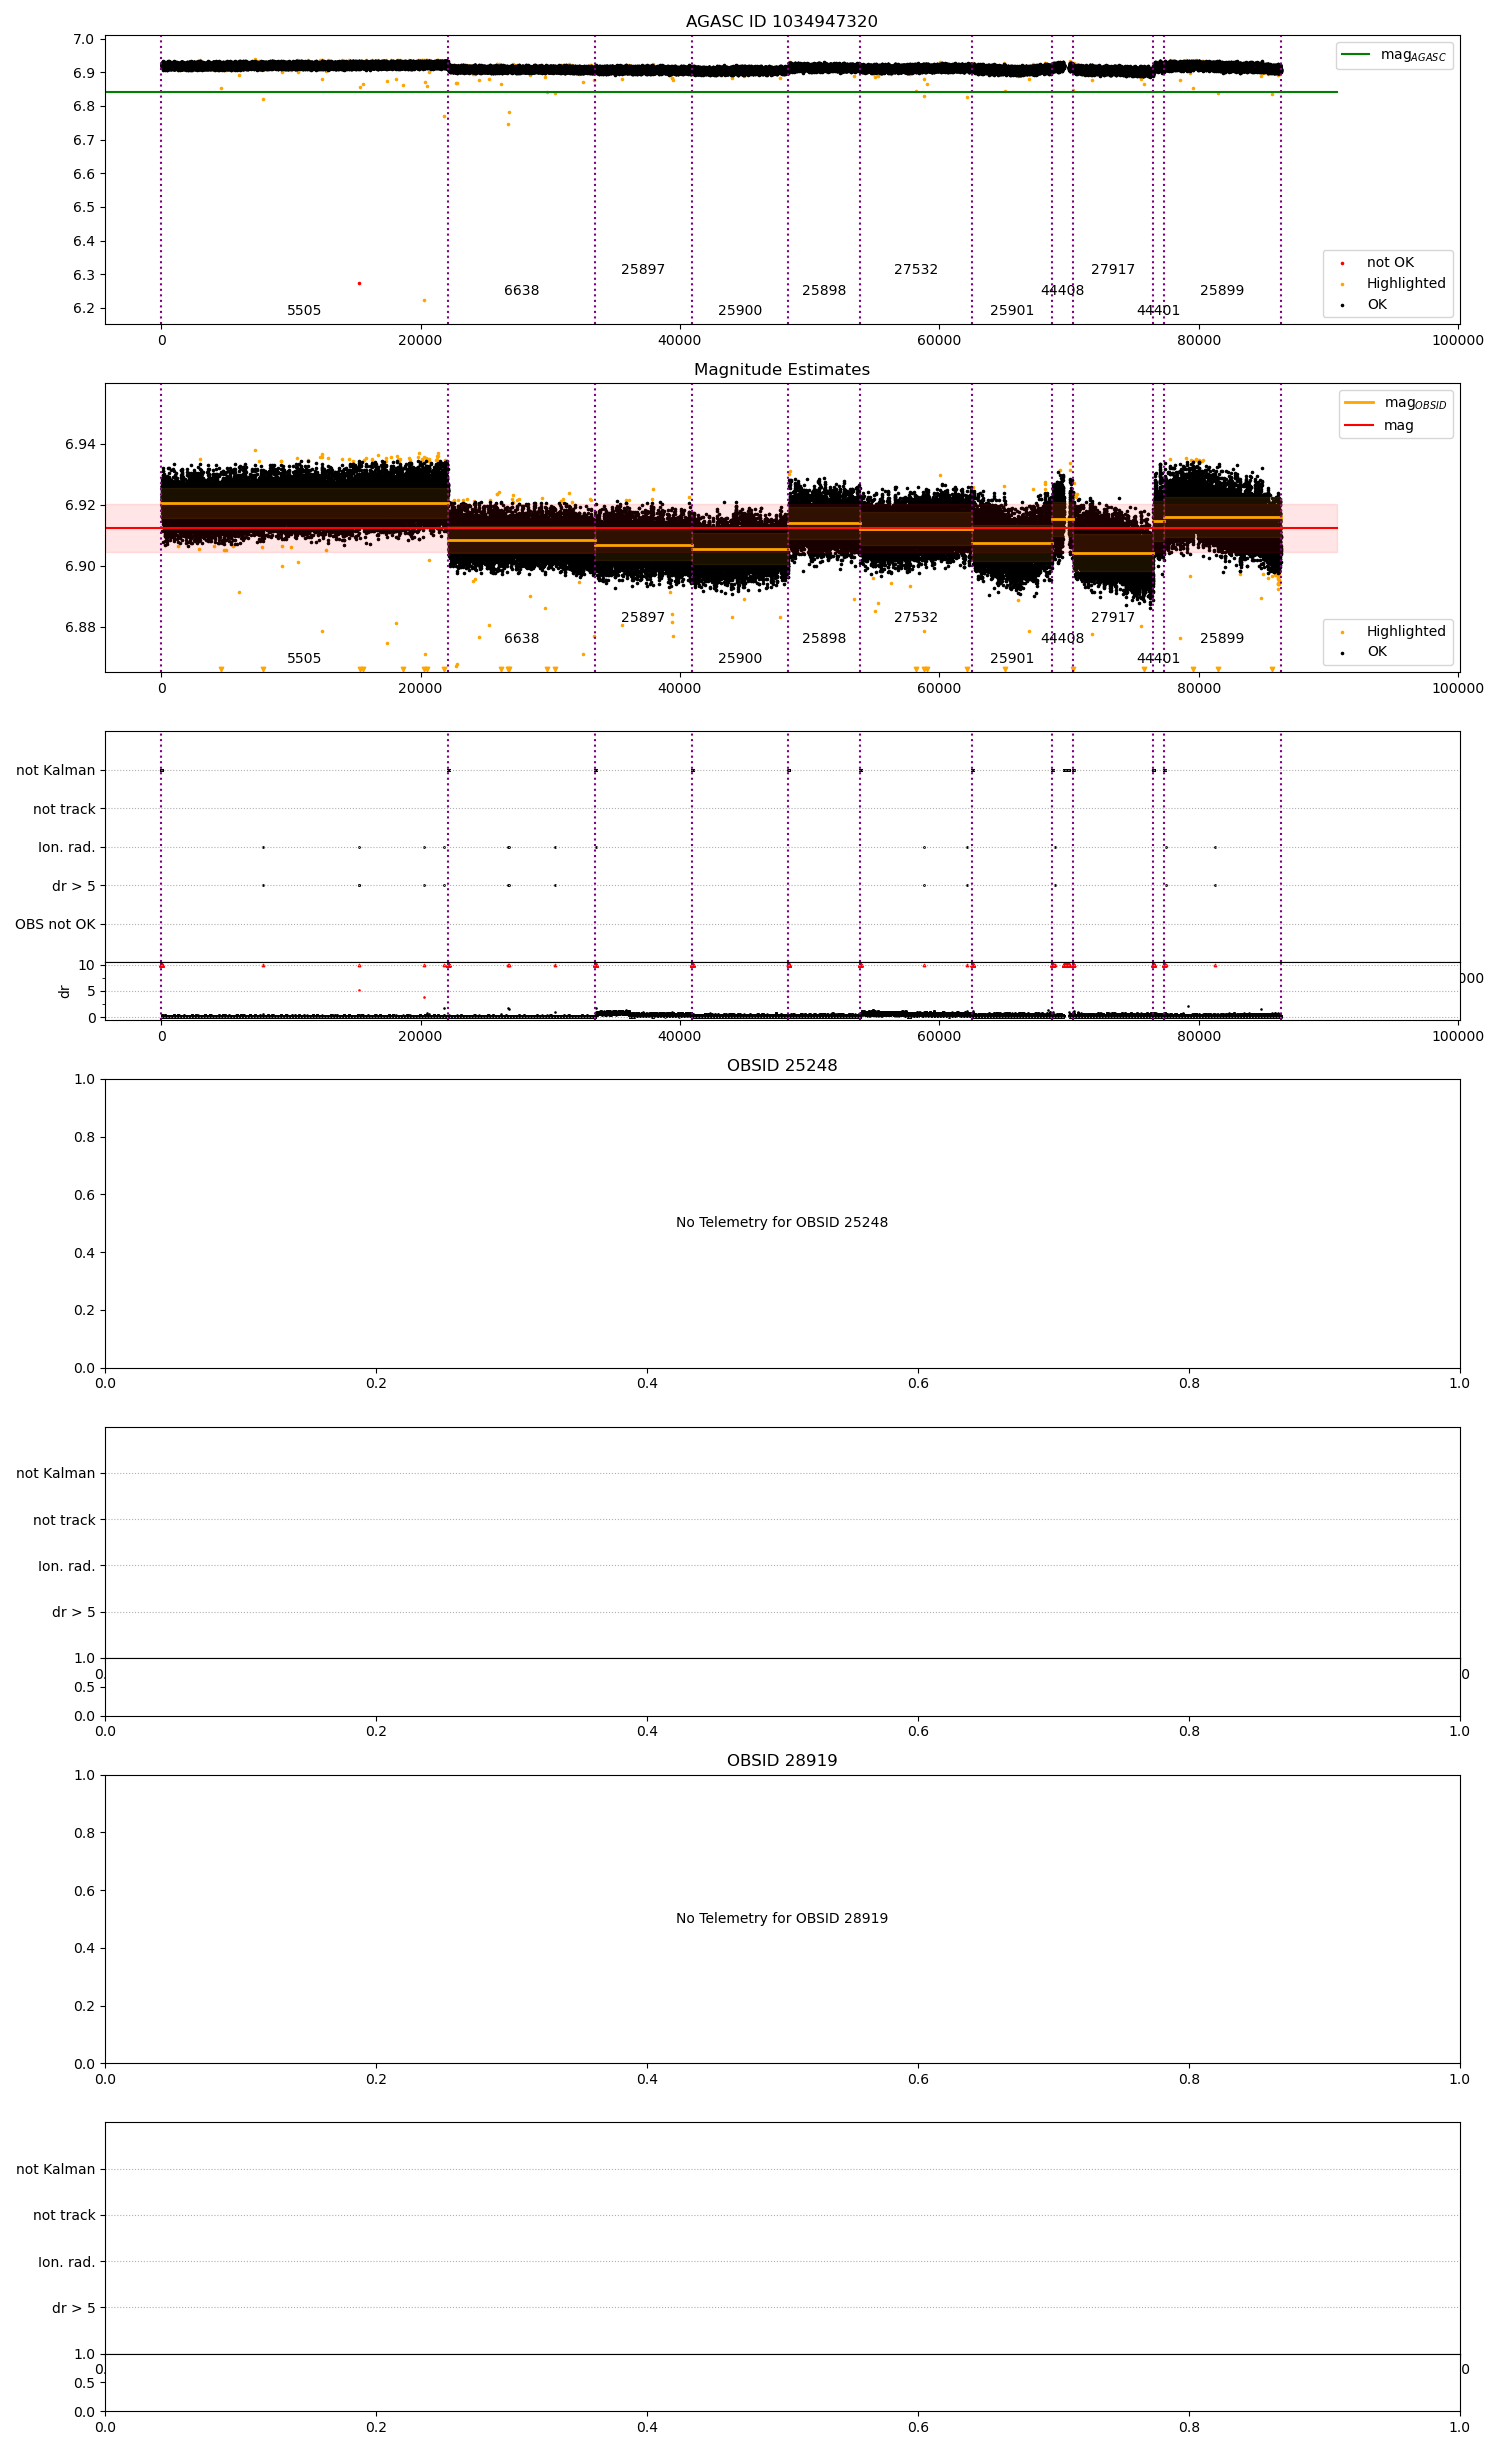Click OBSID label "27917" in the top plot
This screenshot has width=1500, height=2450.
point(1112,269)
